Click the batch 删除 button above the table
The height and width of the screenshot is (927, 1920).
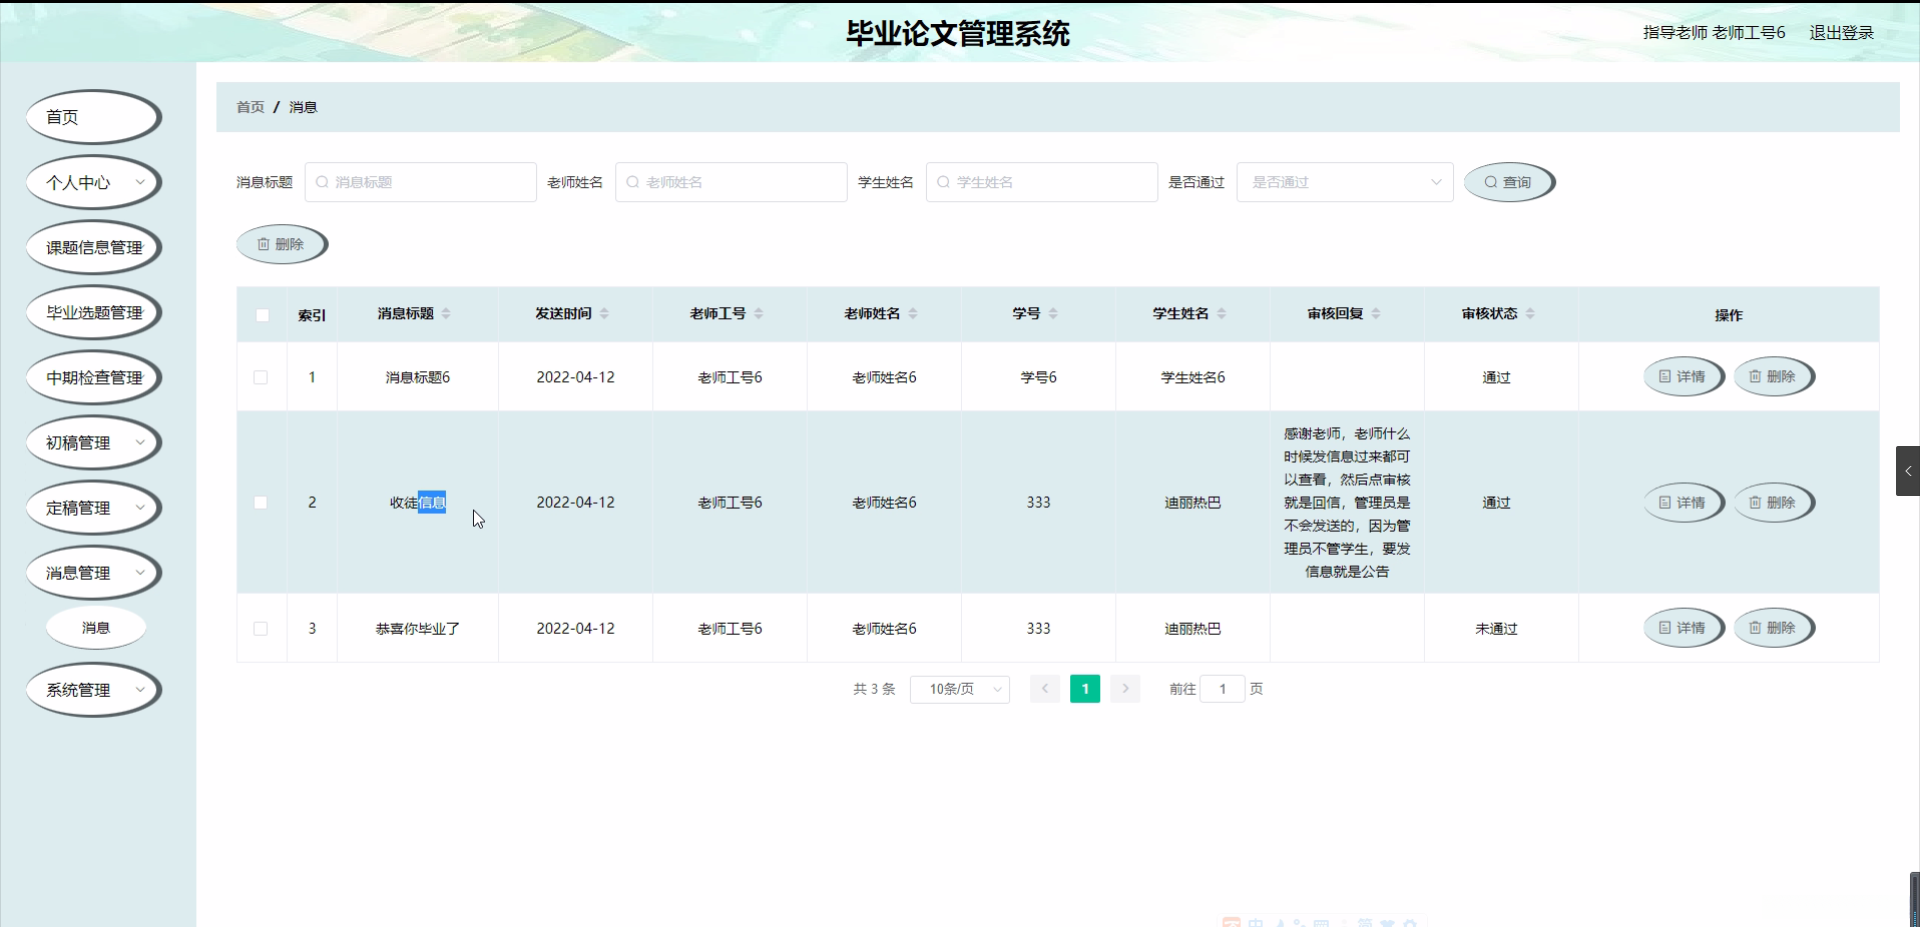coord(281,244)
